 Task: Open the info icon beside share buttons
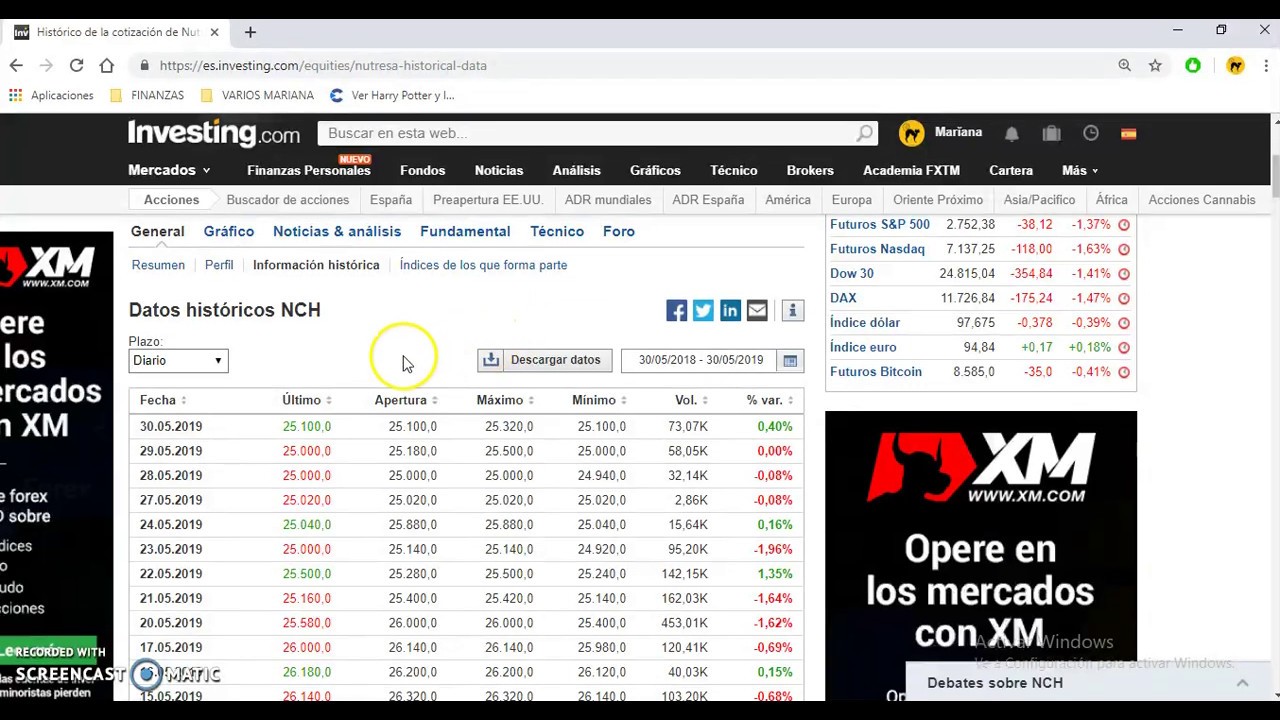(x=792, y=311)
